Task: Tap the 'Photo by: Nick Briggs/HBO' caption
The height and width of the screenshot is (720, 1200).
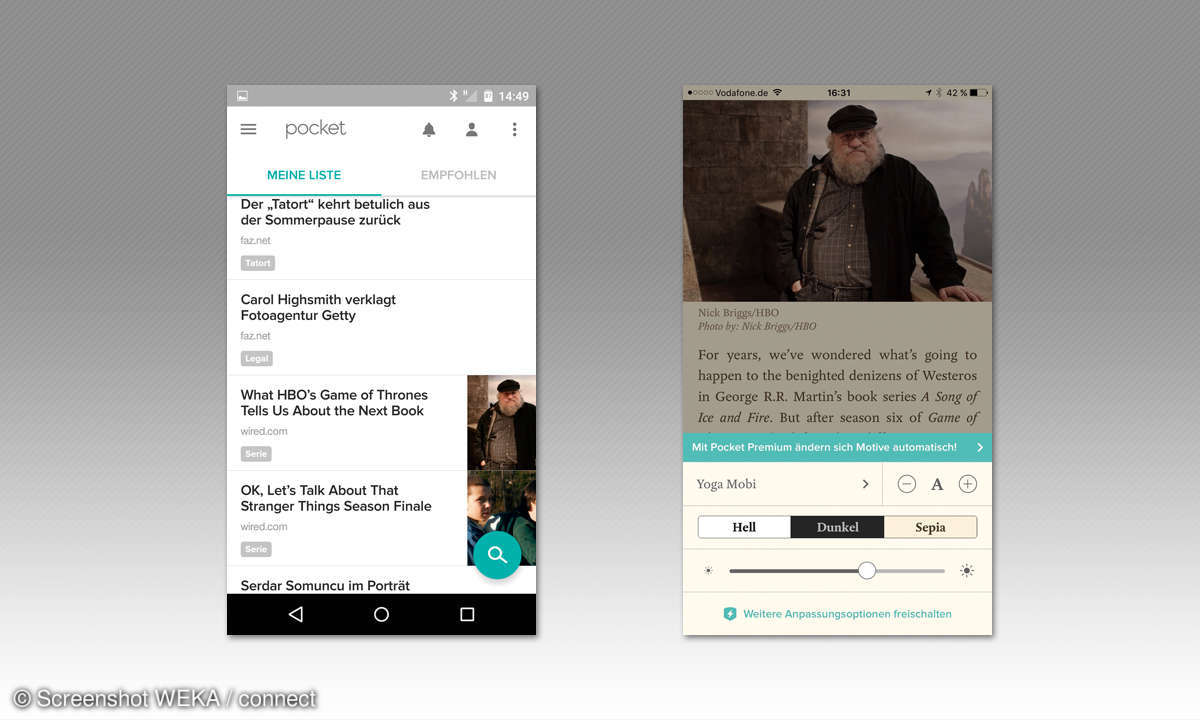Action: [757, 326]
